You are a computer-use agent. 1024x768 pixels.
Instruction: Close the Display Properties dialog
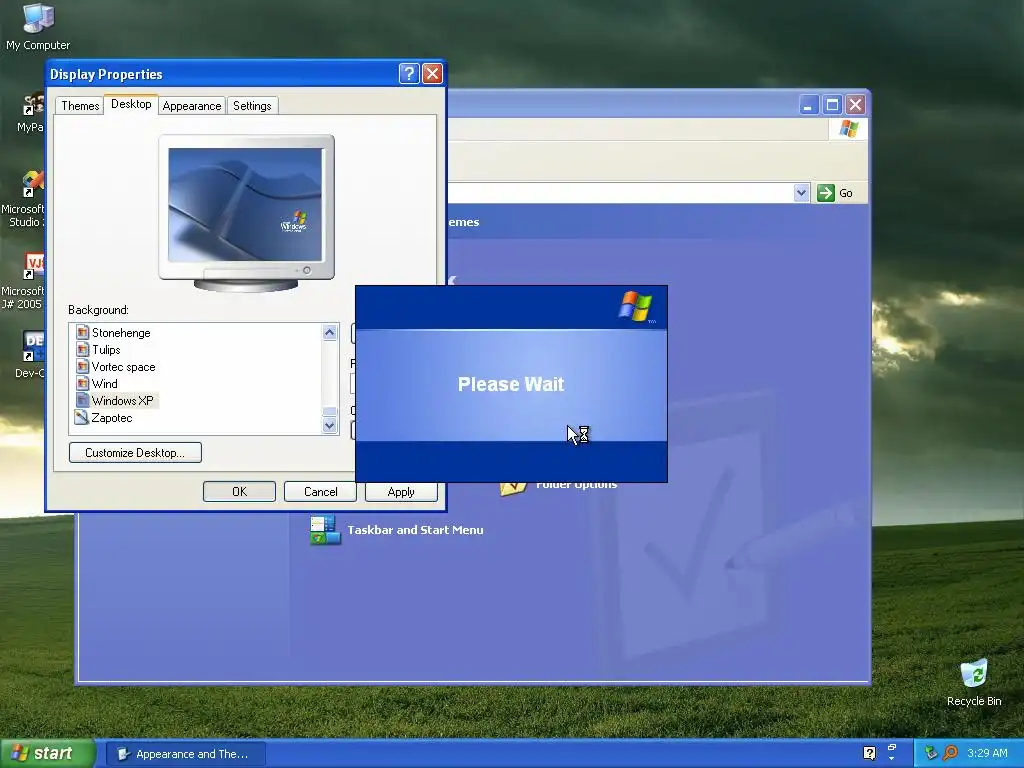point(432,74)
